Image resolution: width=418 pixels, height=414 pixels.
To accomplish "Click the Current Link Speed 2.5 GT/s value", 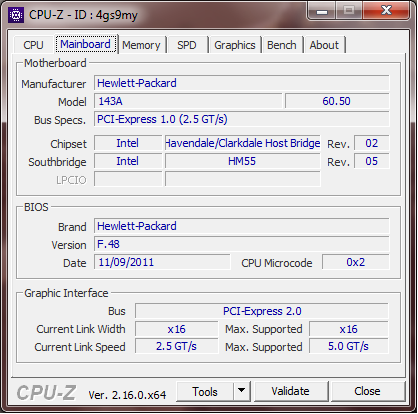I will tap(177, 346).
